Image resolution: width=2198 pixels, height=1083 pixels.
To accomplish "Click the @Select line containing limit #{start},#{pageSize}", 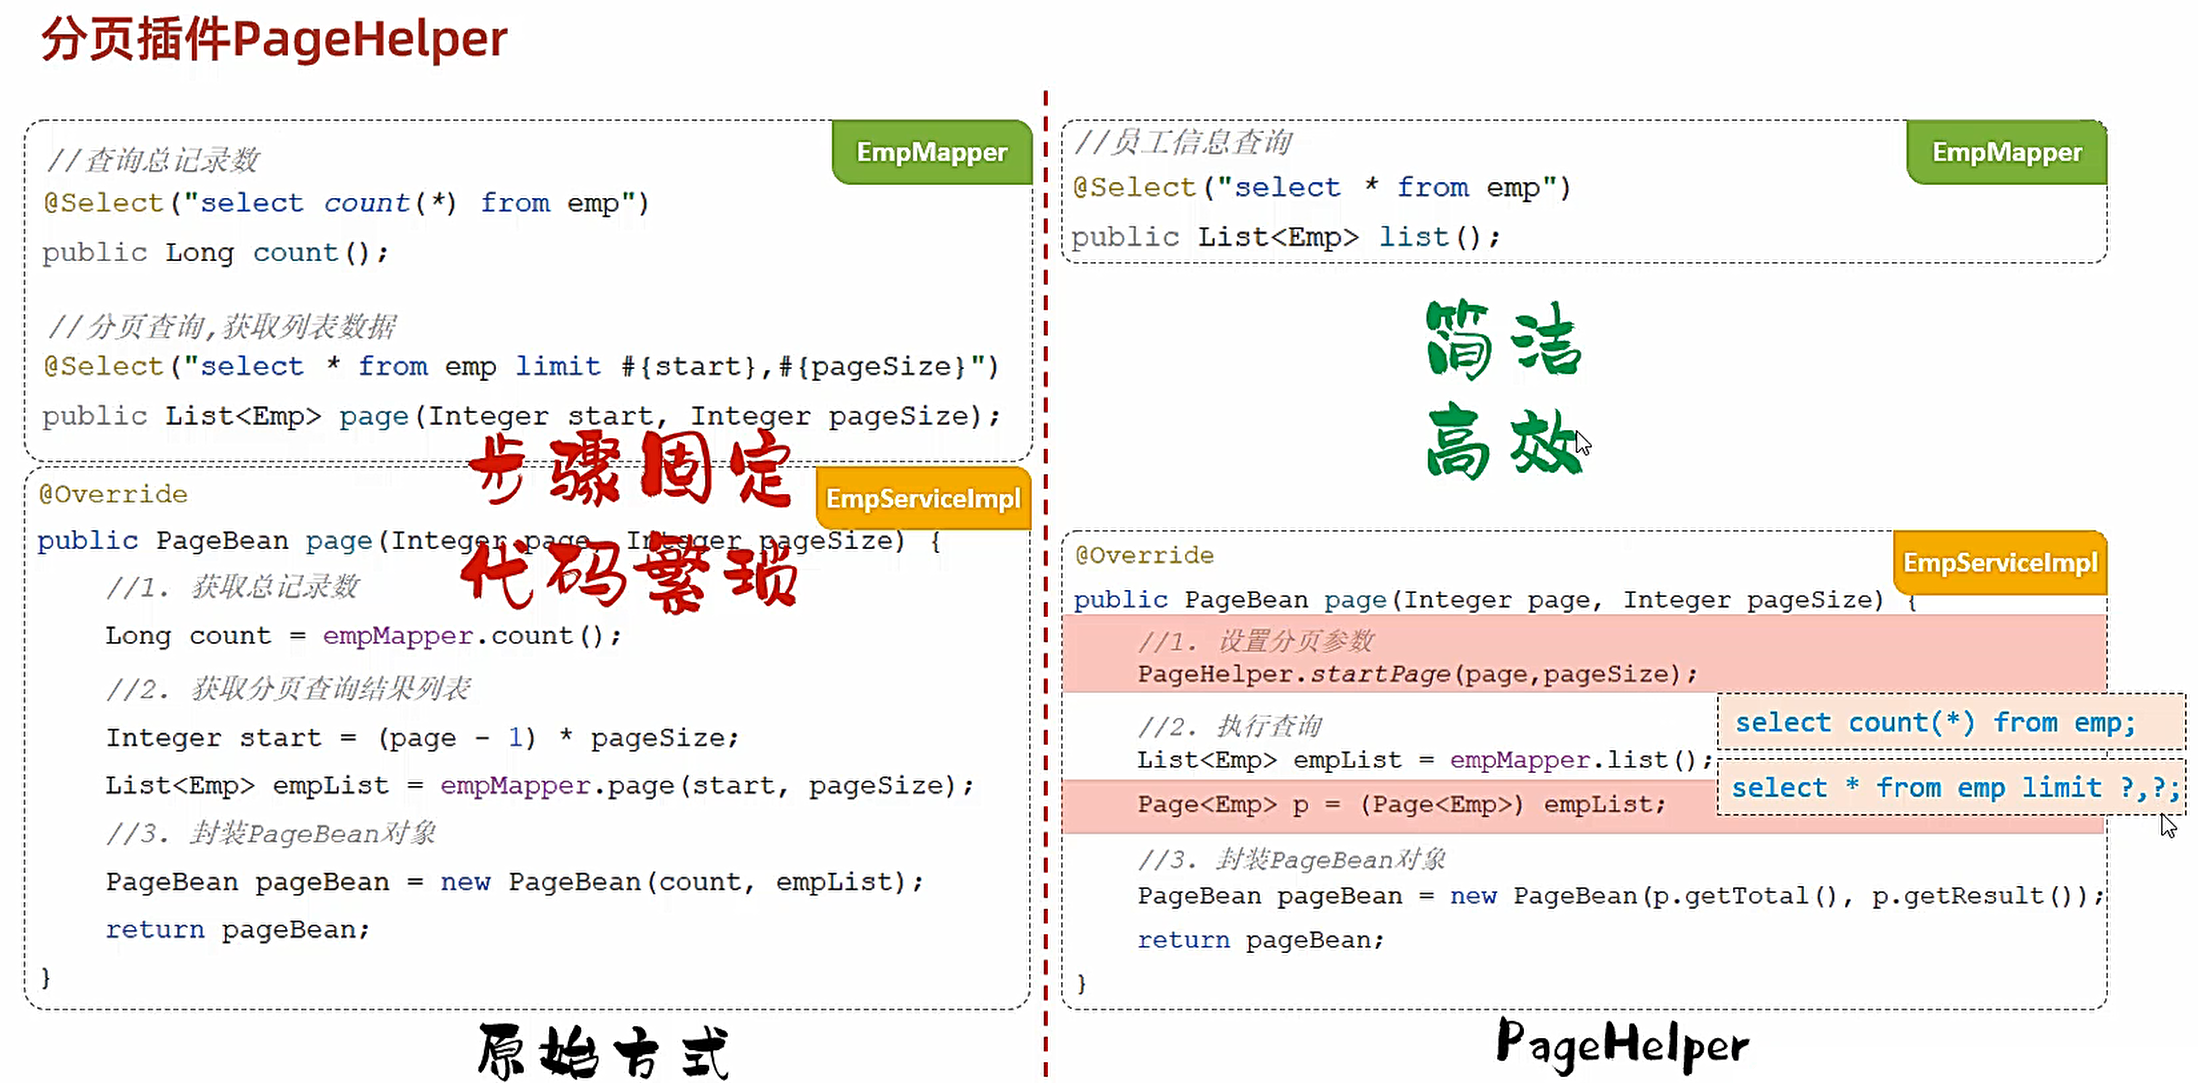I will click(x=520, y=366).
